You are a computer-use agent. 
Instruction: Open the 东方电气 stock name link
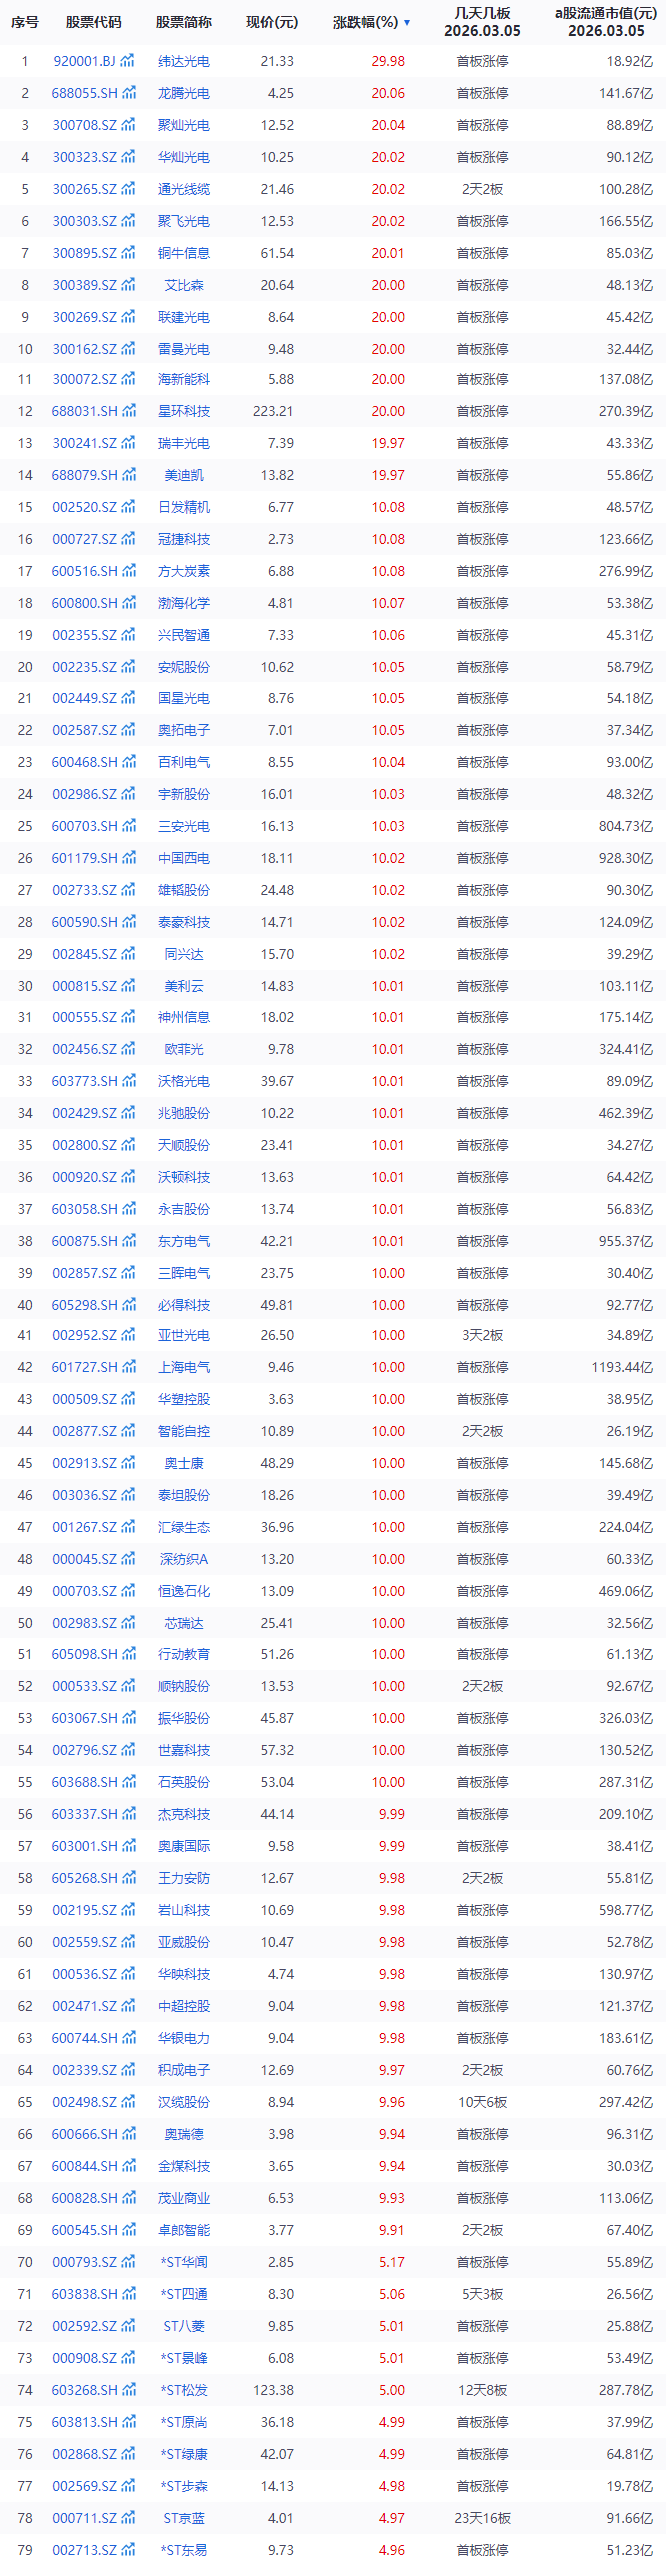click(184, 1241)
